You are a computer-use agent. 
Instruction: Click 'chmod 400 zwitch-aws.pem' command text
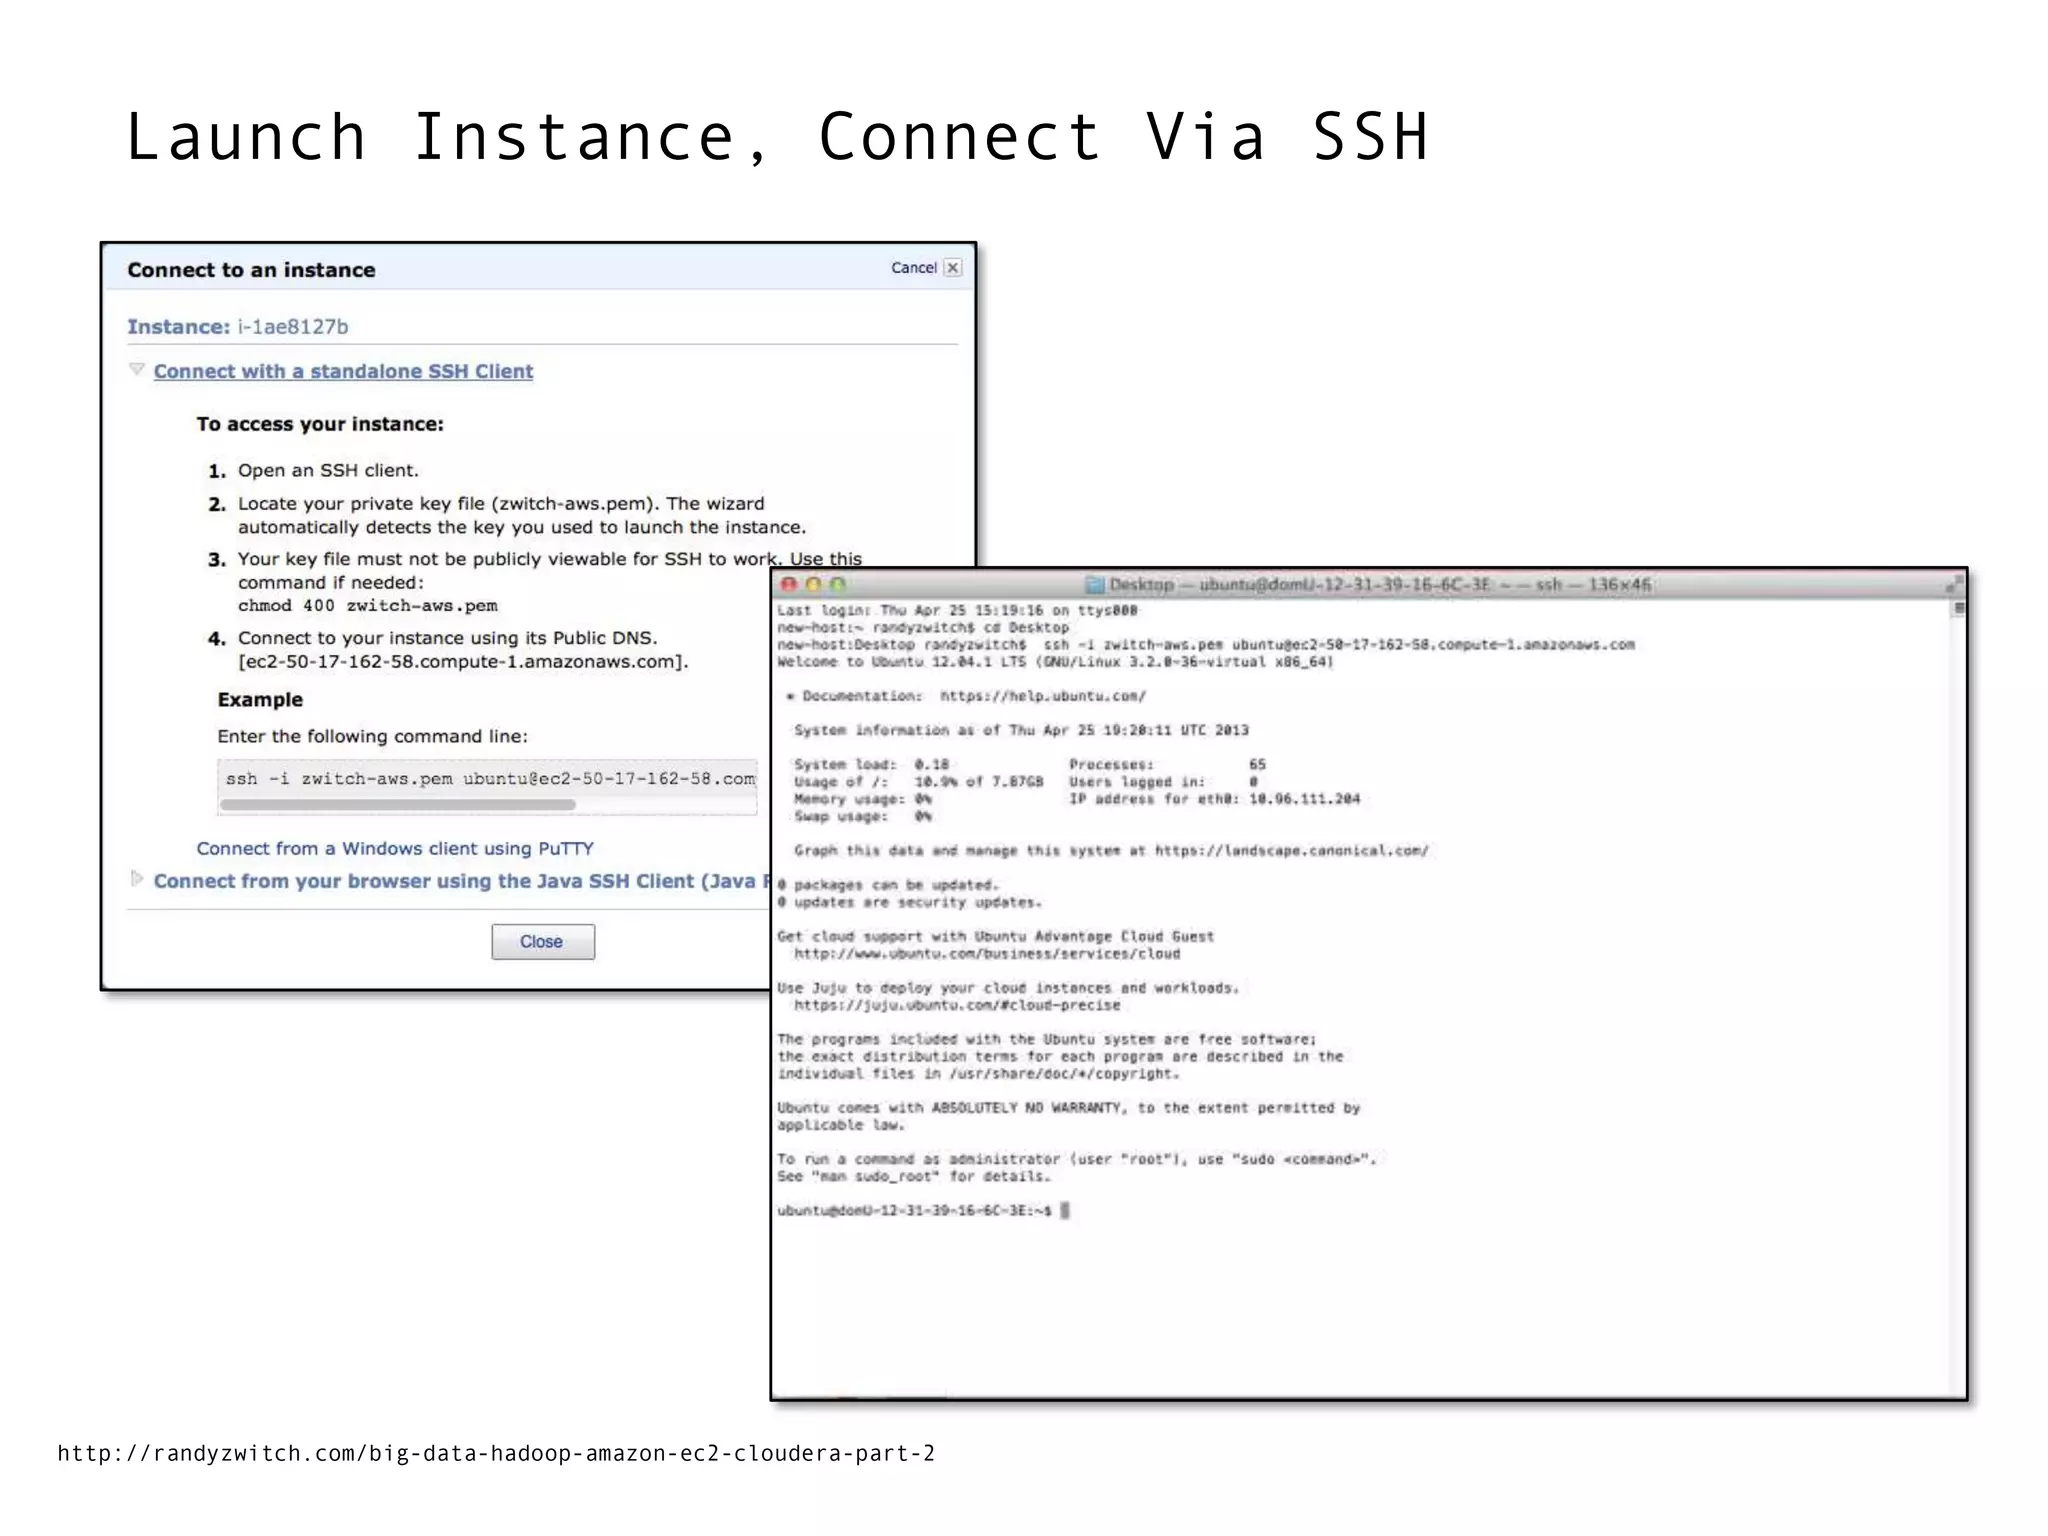(x=367, y=606)
